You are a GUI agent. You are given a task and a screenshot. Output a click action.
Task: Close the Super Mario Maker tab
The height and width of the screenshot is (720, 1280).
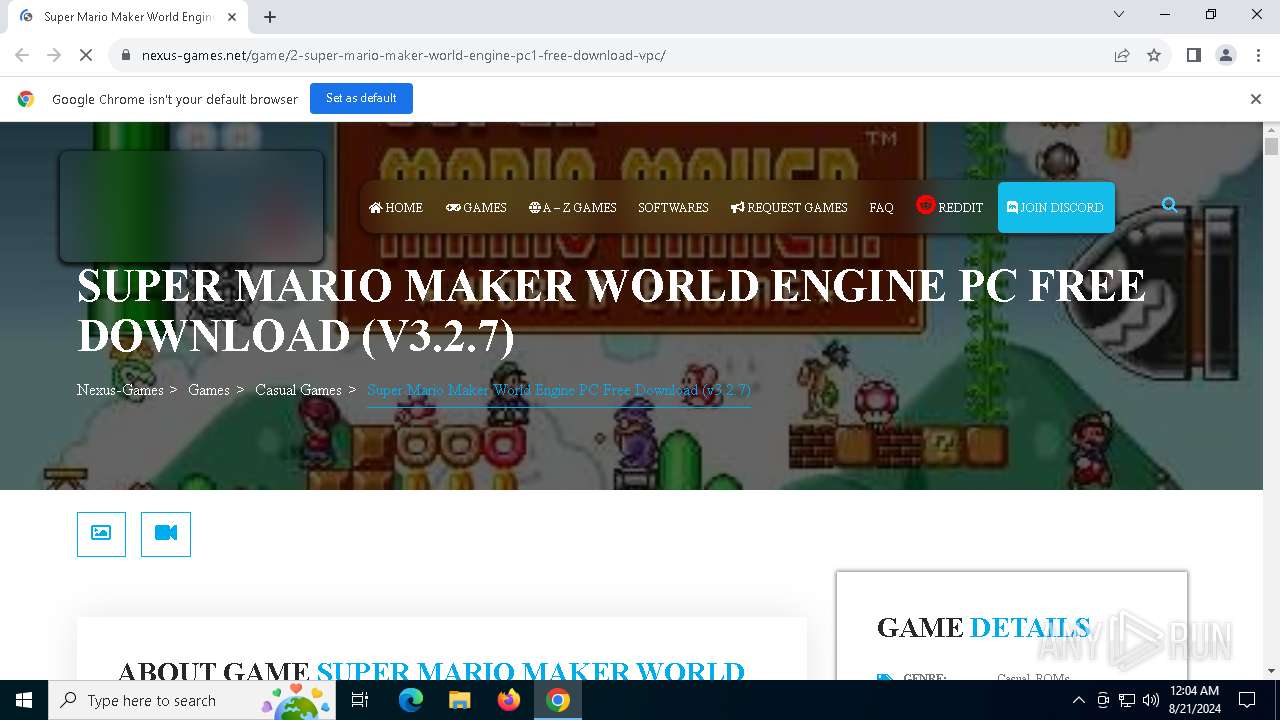[x=232, y=17]
